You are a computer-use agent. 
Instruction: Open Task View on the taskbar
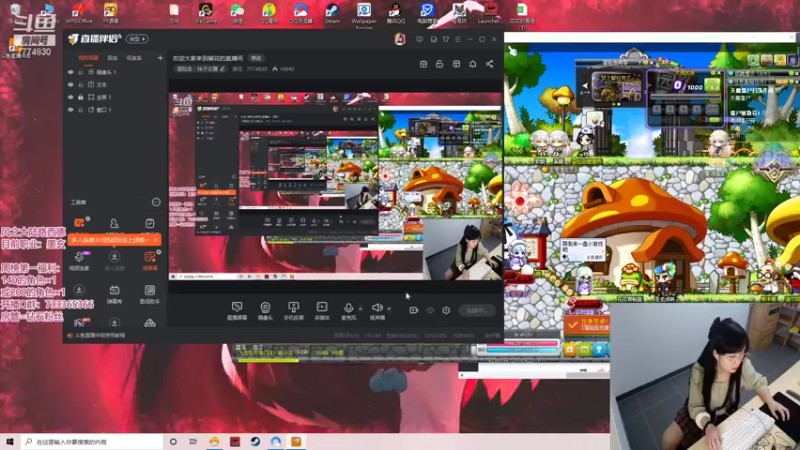click(193, 442)
